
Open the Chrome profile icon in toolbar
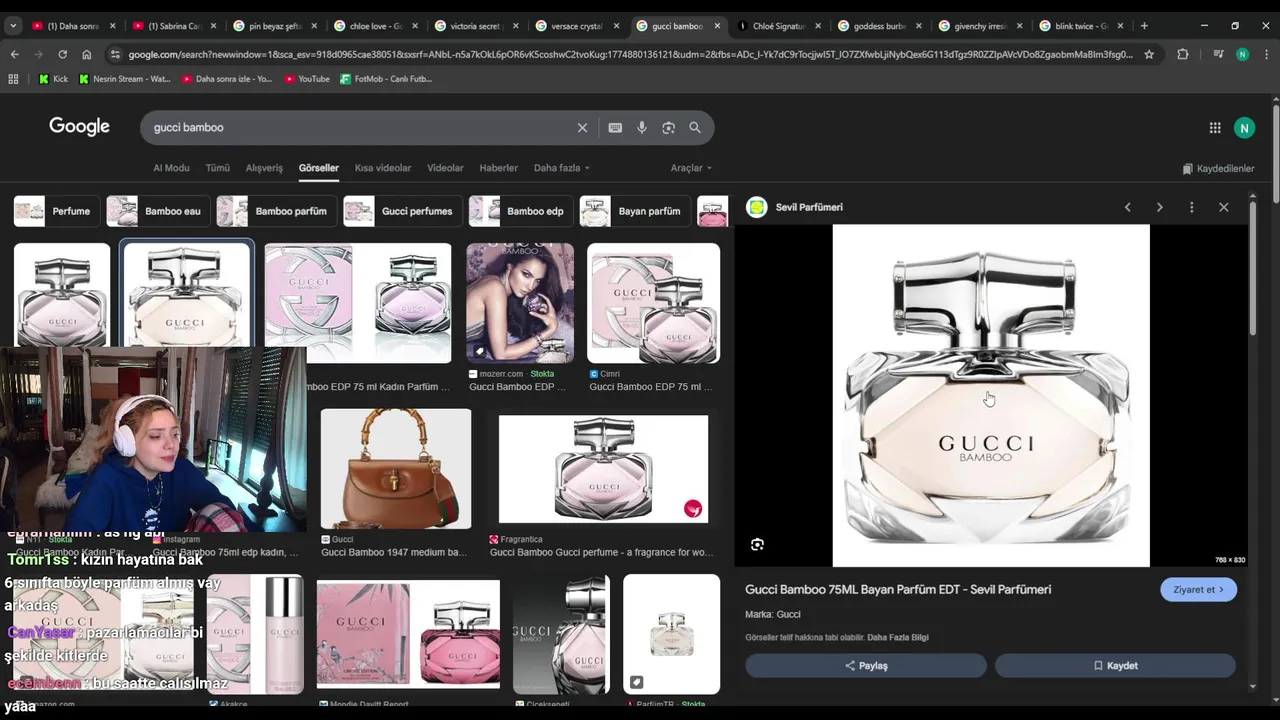1242,54
